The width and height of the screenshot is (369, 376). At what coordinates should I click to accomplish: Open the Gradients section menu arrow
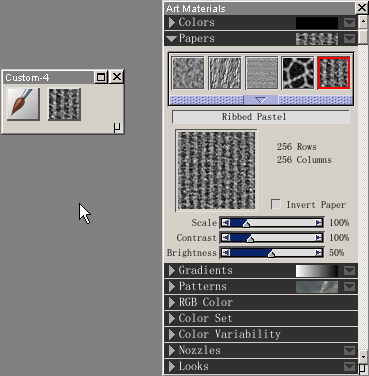click(349, 271)
